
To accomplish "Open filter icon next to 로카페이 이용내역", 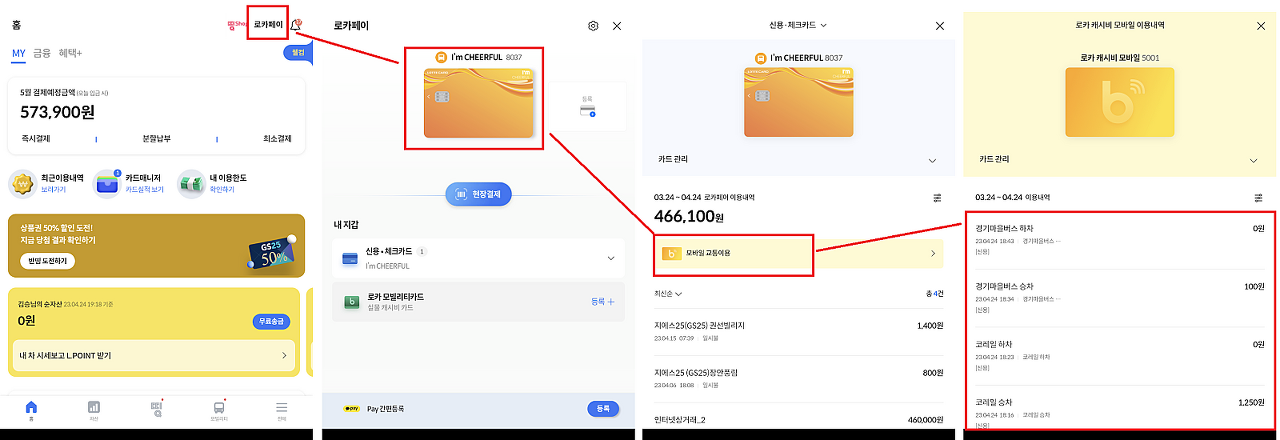I will [936, 198].
